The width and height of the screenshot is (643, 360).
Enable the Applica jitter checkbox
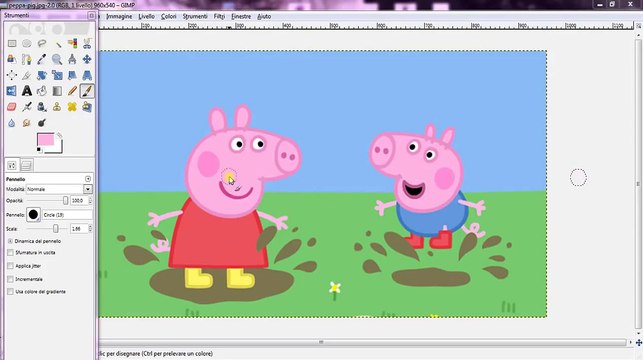[x=10, y=266]
